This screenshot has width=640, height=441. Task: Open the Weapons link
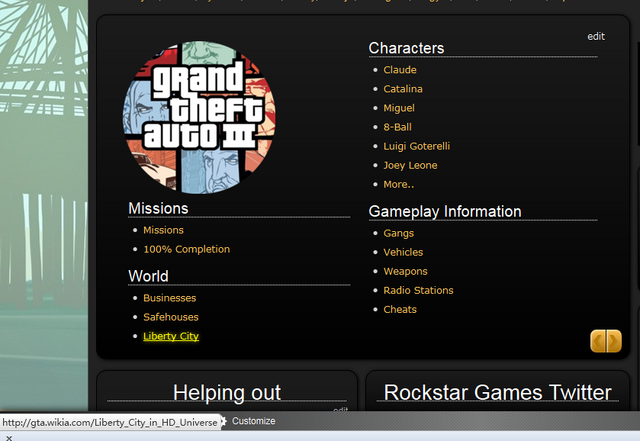point(405,272)
